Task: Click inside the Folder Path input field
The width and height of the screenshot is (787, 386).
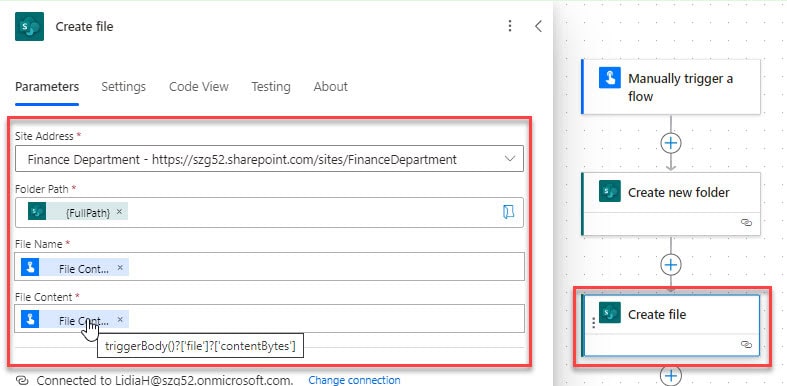Action: (x=269, y=212)
